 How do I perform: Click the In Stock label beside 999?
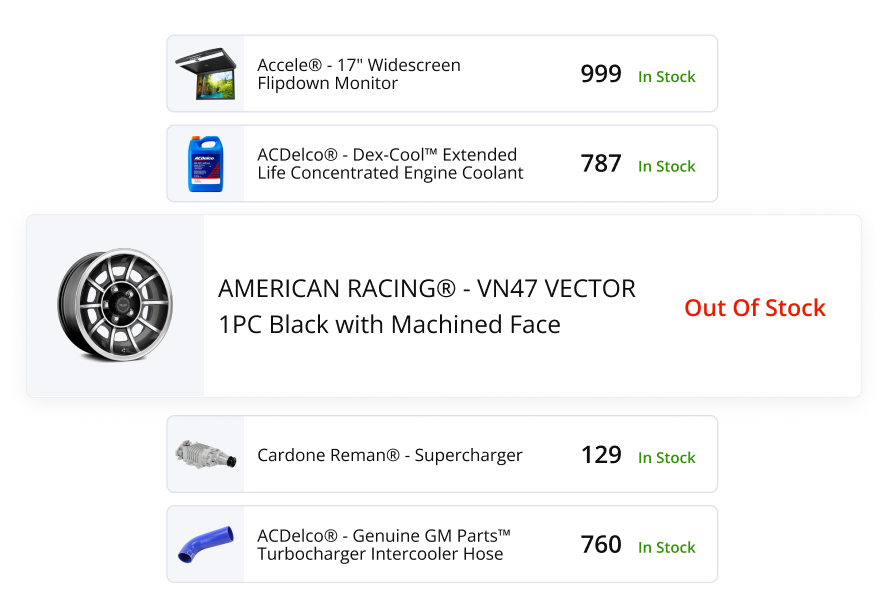pos(666,75)
